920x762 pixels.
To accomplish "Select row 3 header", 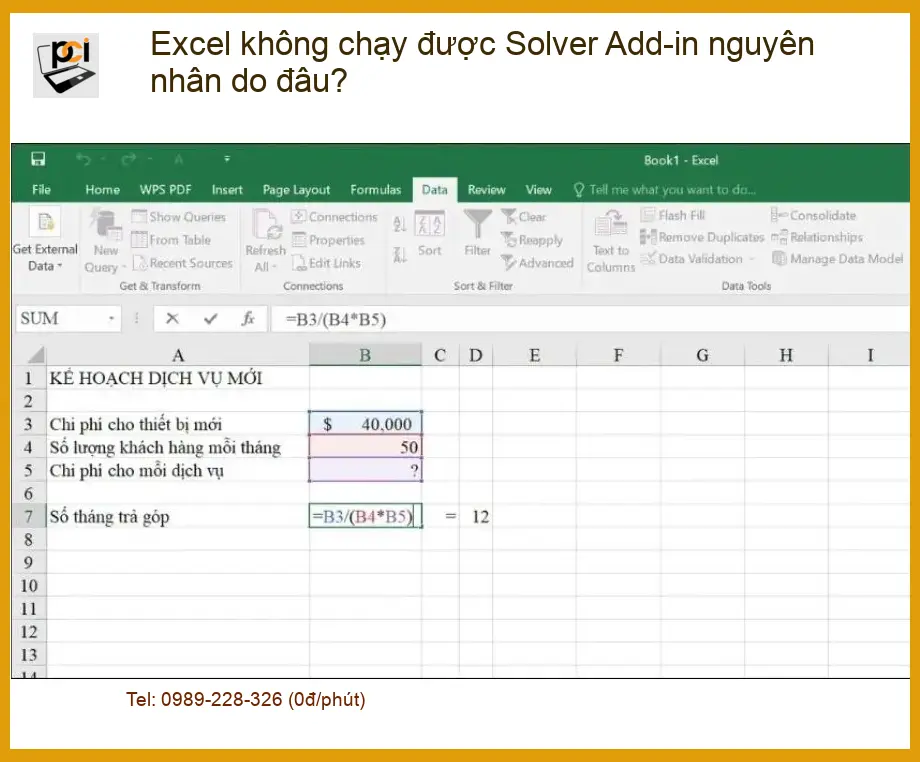I will (x=29, y=424).
